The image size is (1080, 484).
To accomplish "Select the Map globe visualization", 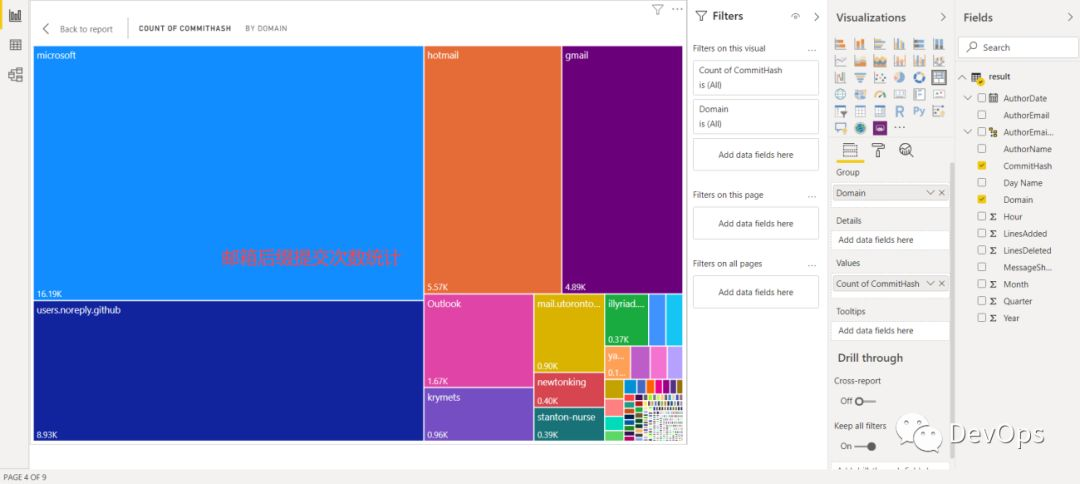I will (x=840, y=94).
